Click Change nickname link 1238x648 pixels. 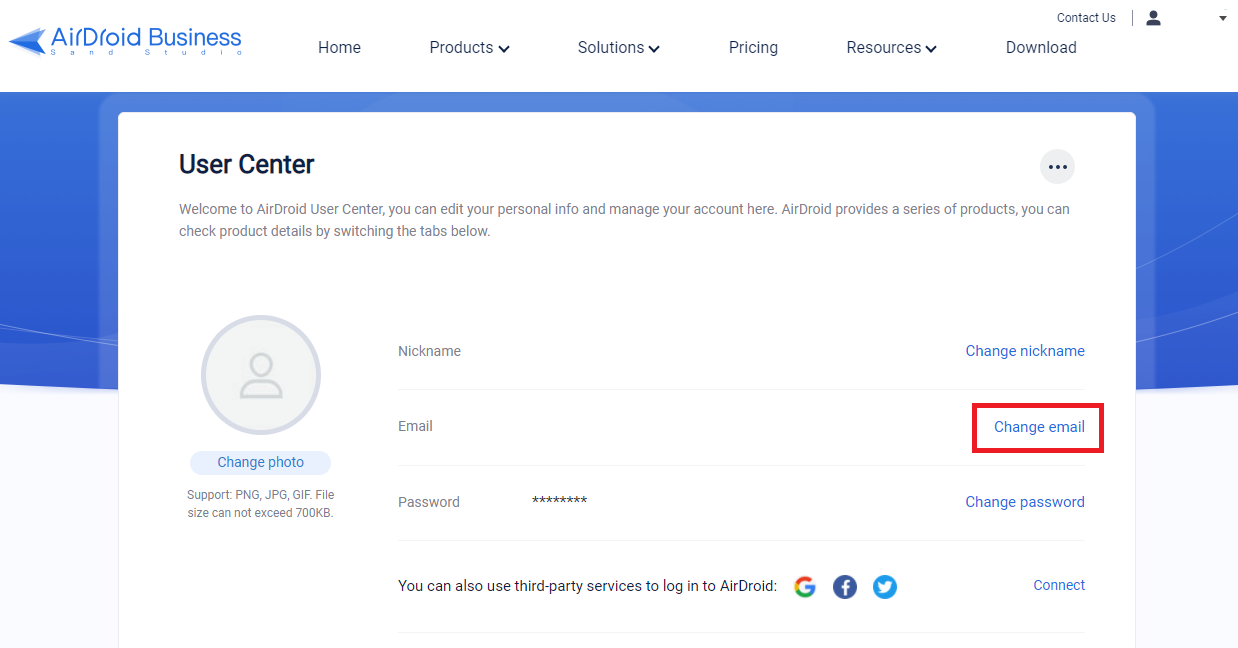click(1025, 351)
